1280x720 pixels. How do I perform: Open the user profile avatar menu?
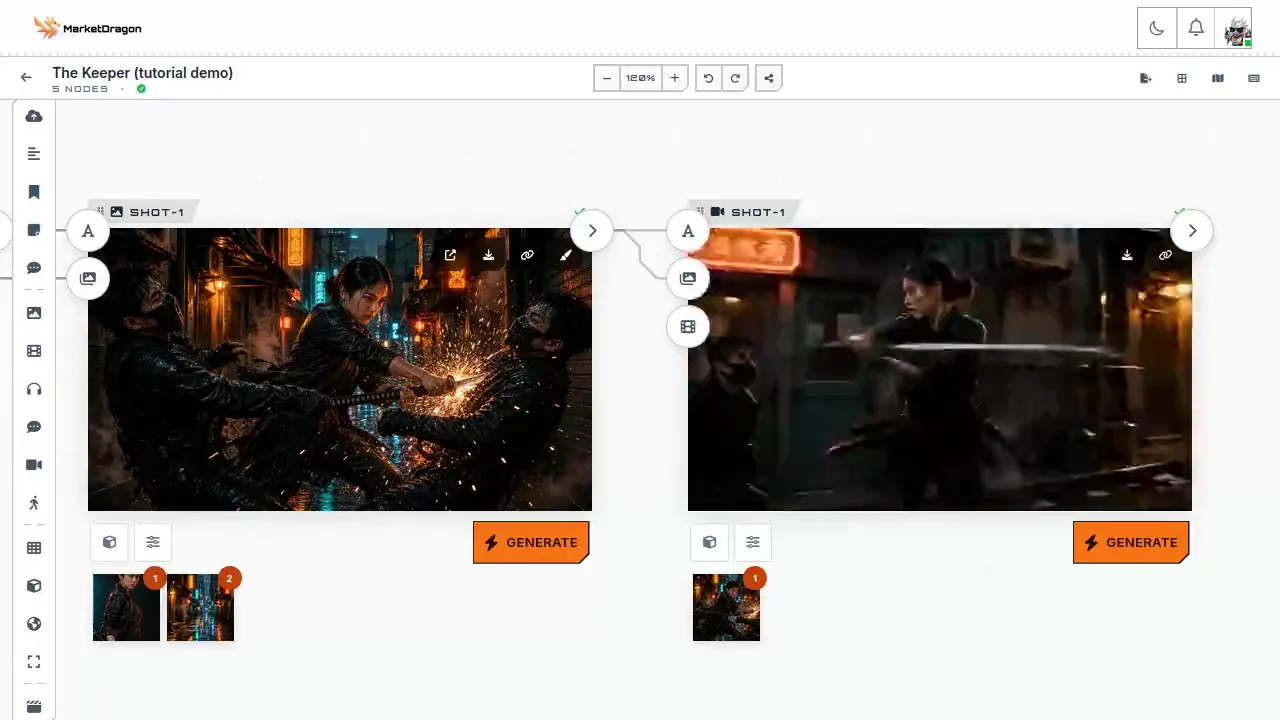tap(1235, 29)
